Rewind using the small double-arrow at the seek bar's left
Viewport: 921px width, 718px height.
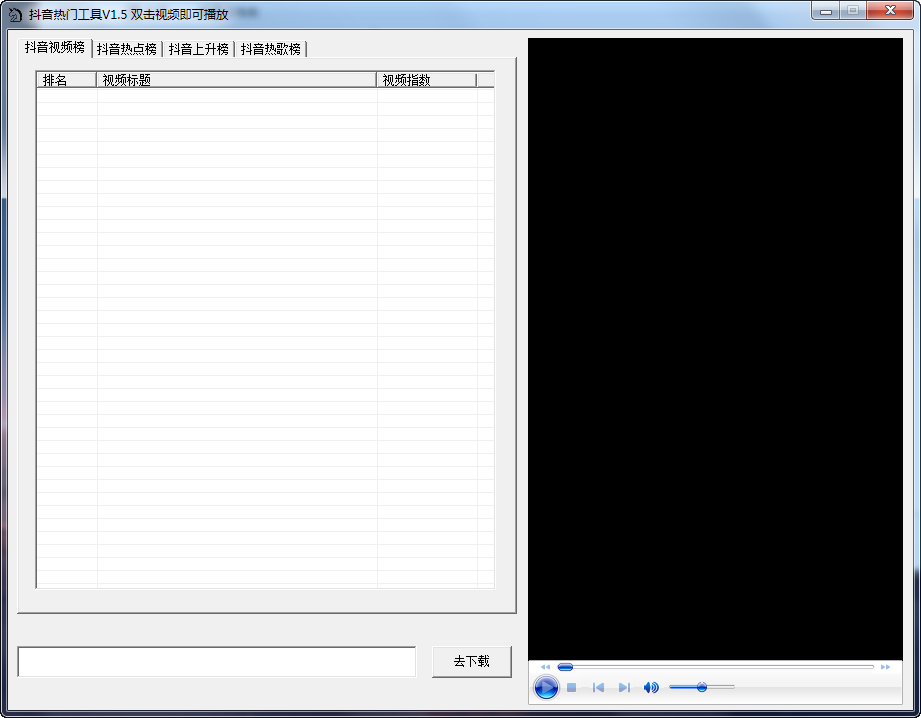tap(545, 667)
